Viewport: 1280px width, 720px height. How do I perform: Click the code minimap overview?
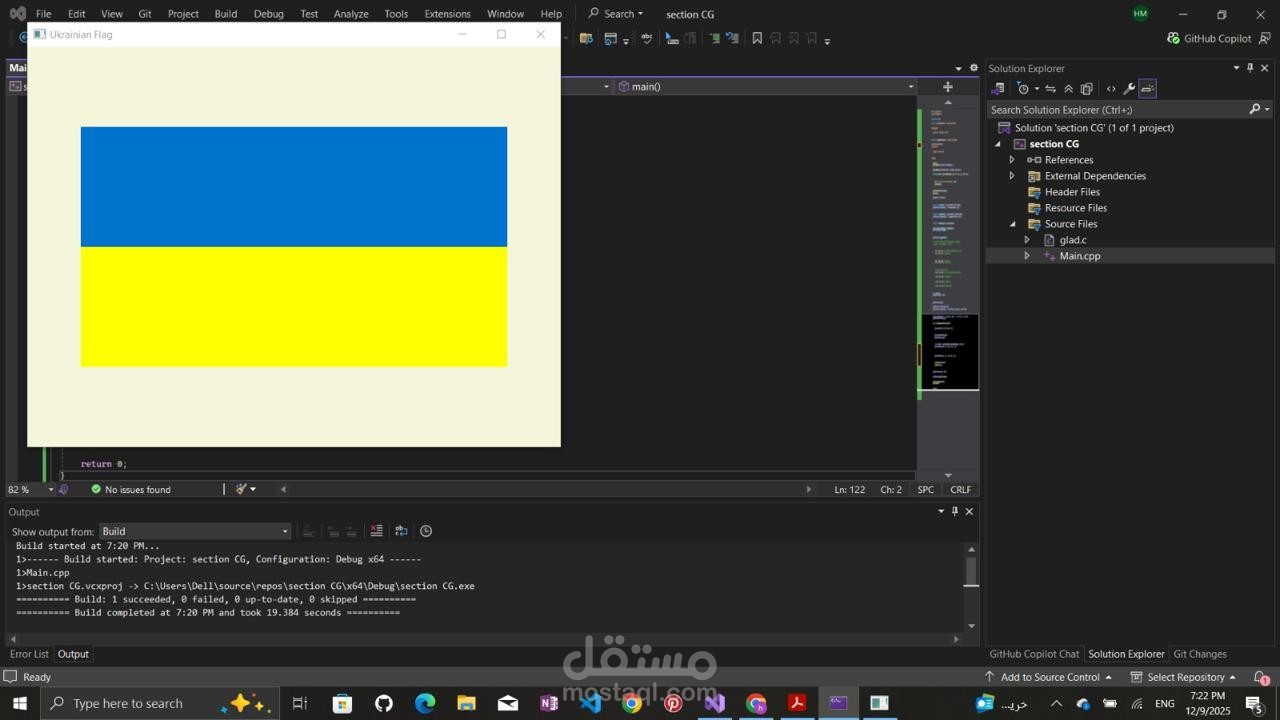coord(948,250)
